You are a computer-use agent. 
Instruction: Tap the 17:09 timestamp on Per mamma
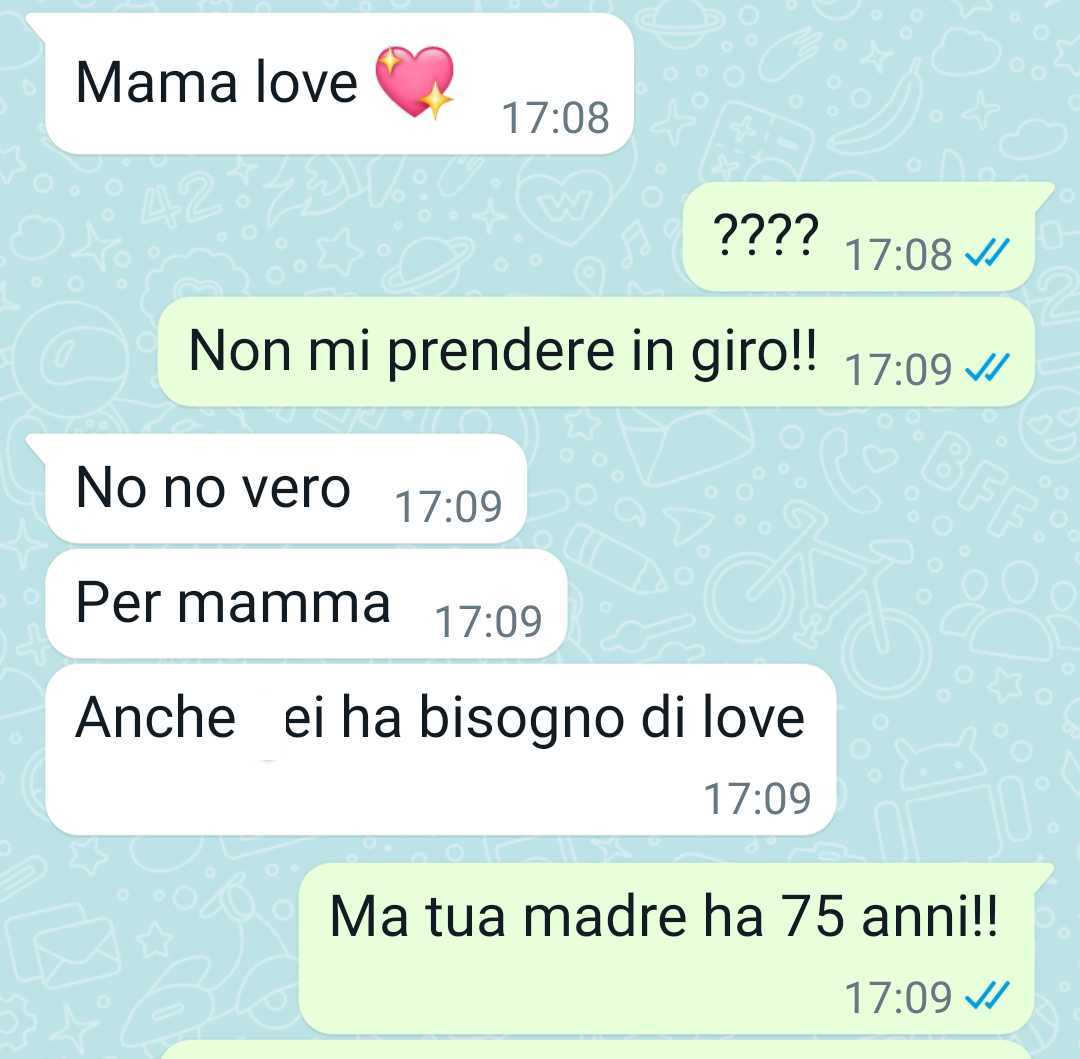pos(488,622)
